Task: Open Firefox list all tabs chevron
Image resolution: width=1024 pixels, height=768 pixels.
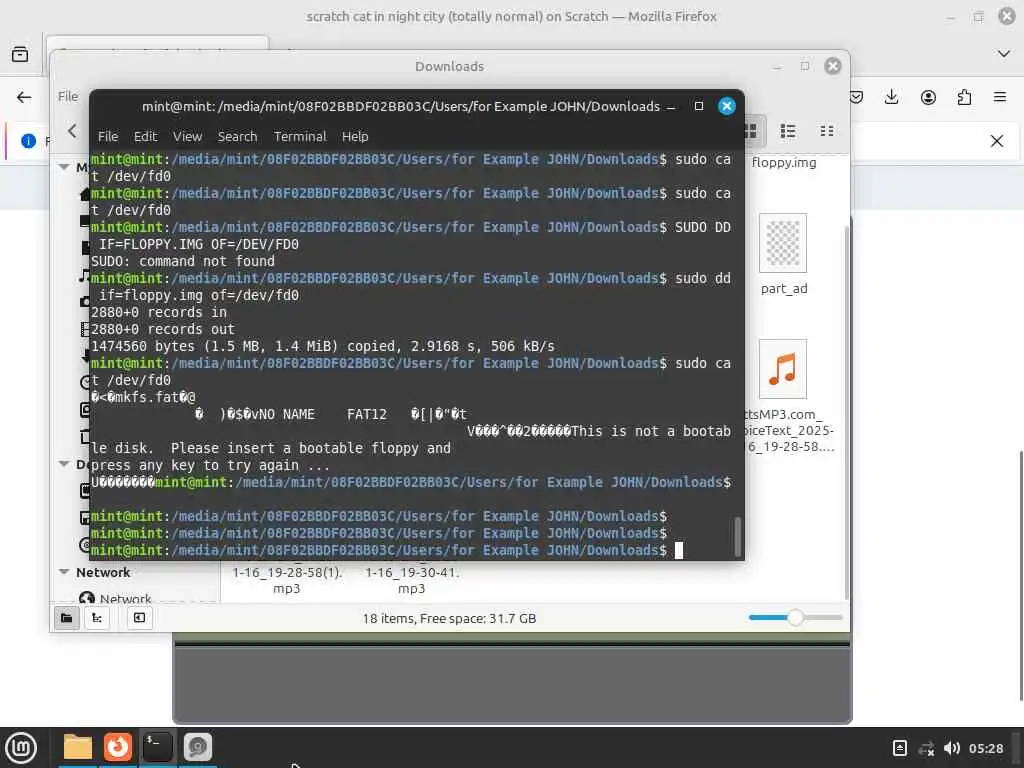Action: coord(1004,54)
